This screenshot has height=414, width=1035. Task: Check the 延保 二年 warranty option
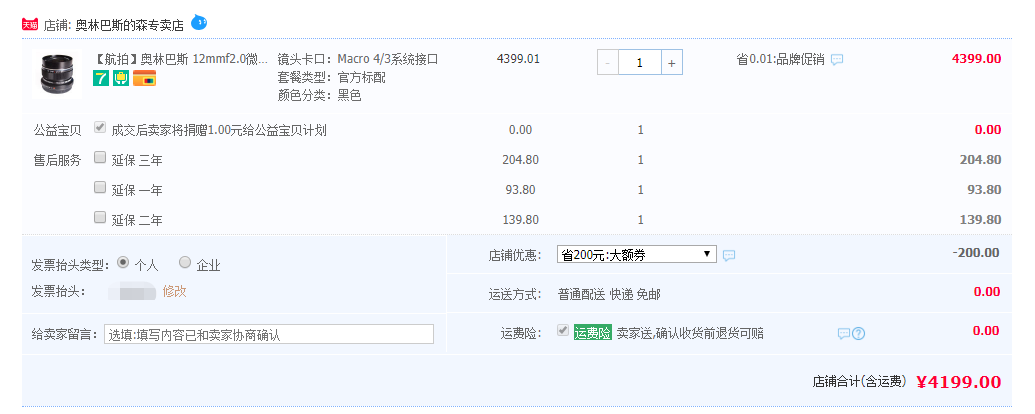click(100, 217)
